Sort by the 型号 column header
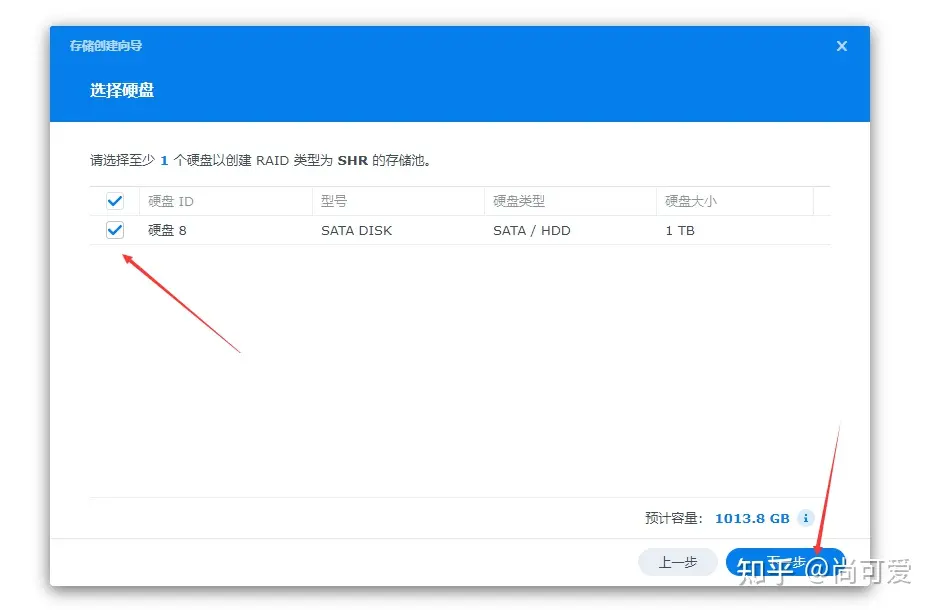Image resolution: width=936 pixels, height=610 pixels. 398,201
